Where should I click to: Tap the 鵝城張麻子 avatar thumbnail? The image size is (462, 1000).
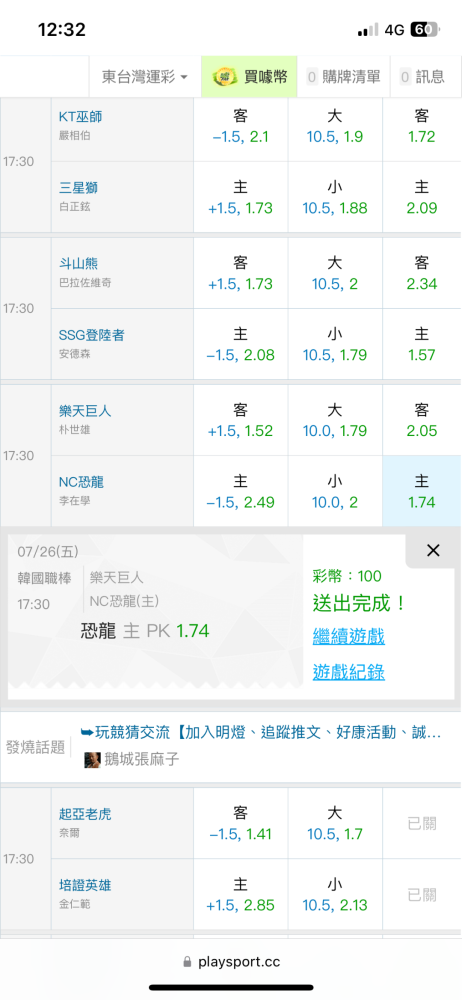pos(93,760)
